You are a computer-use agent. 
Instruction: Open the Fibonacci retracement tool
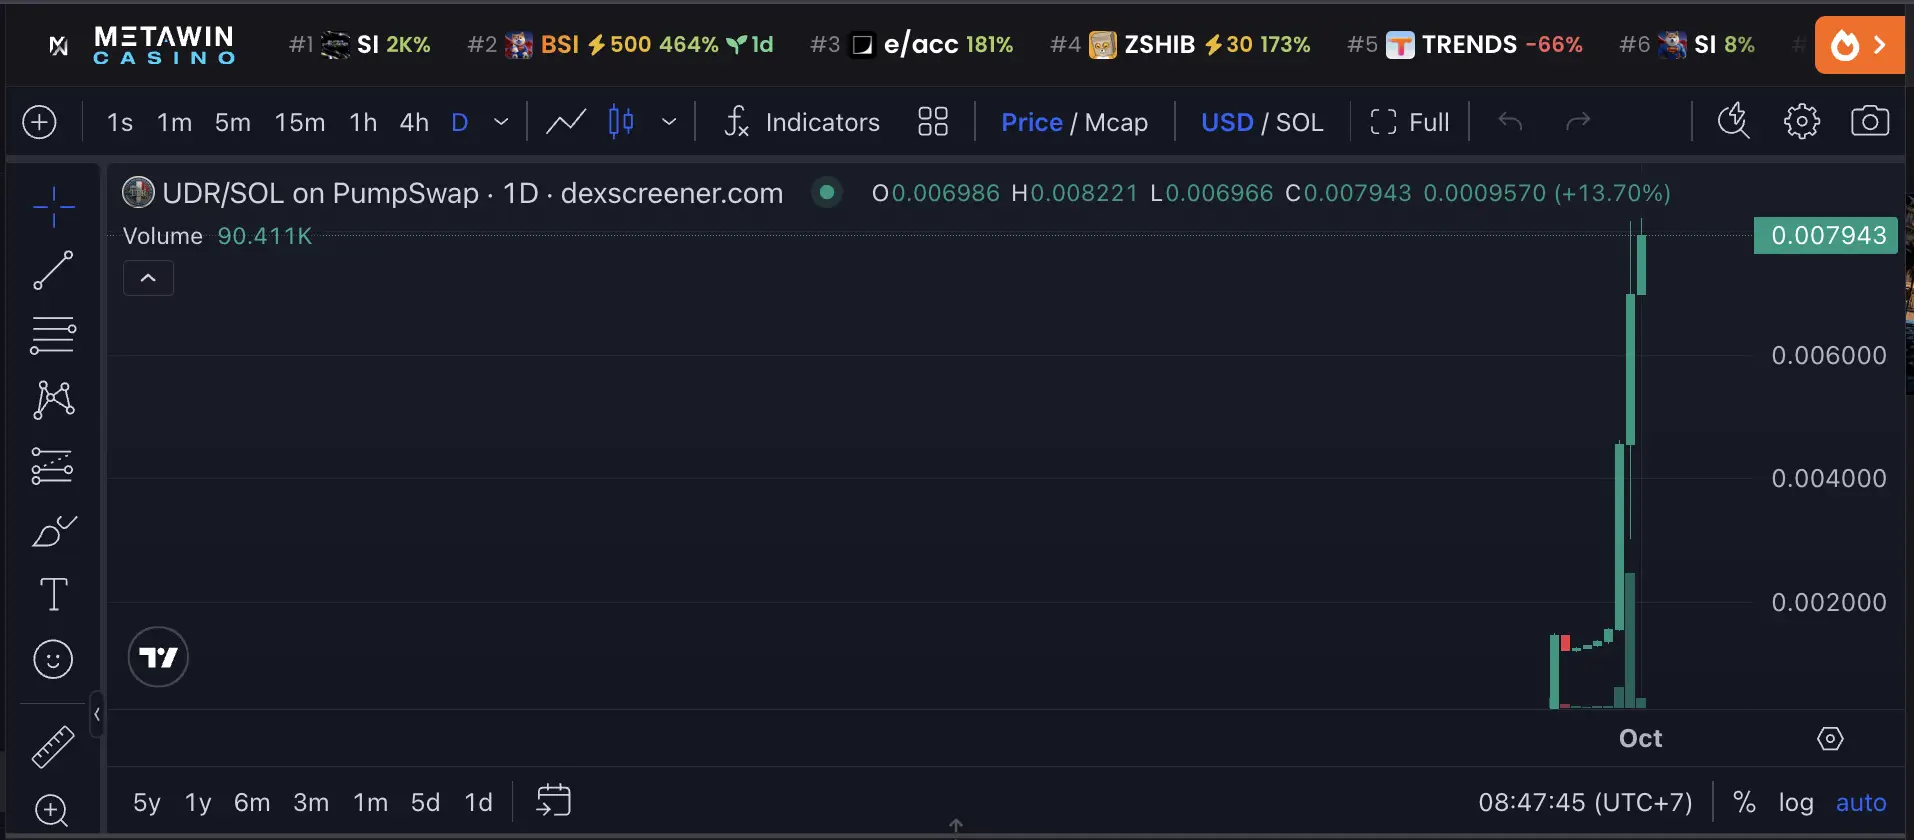coord(54,335)
